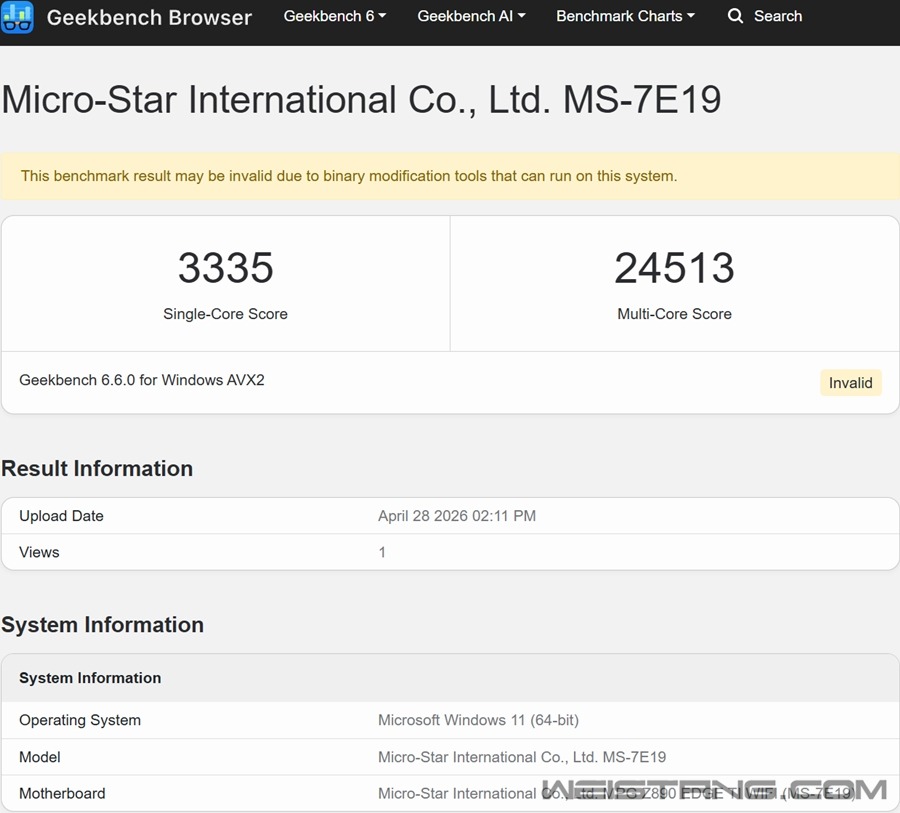Open the Geekbench Browser home link

point(149,17)
